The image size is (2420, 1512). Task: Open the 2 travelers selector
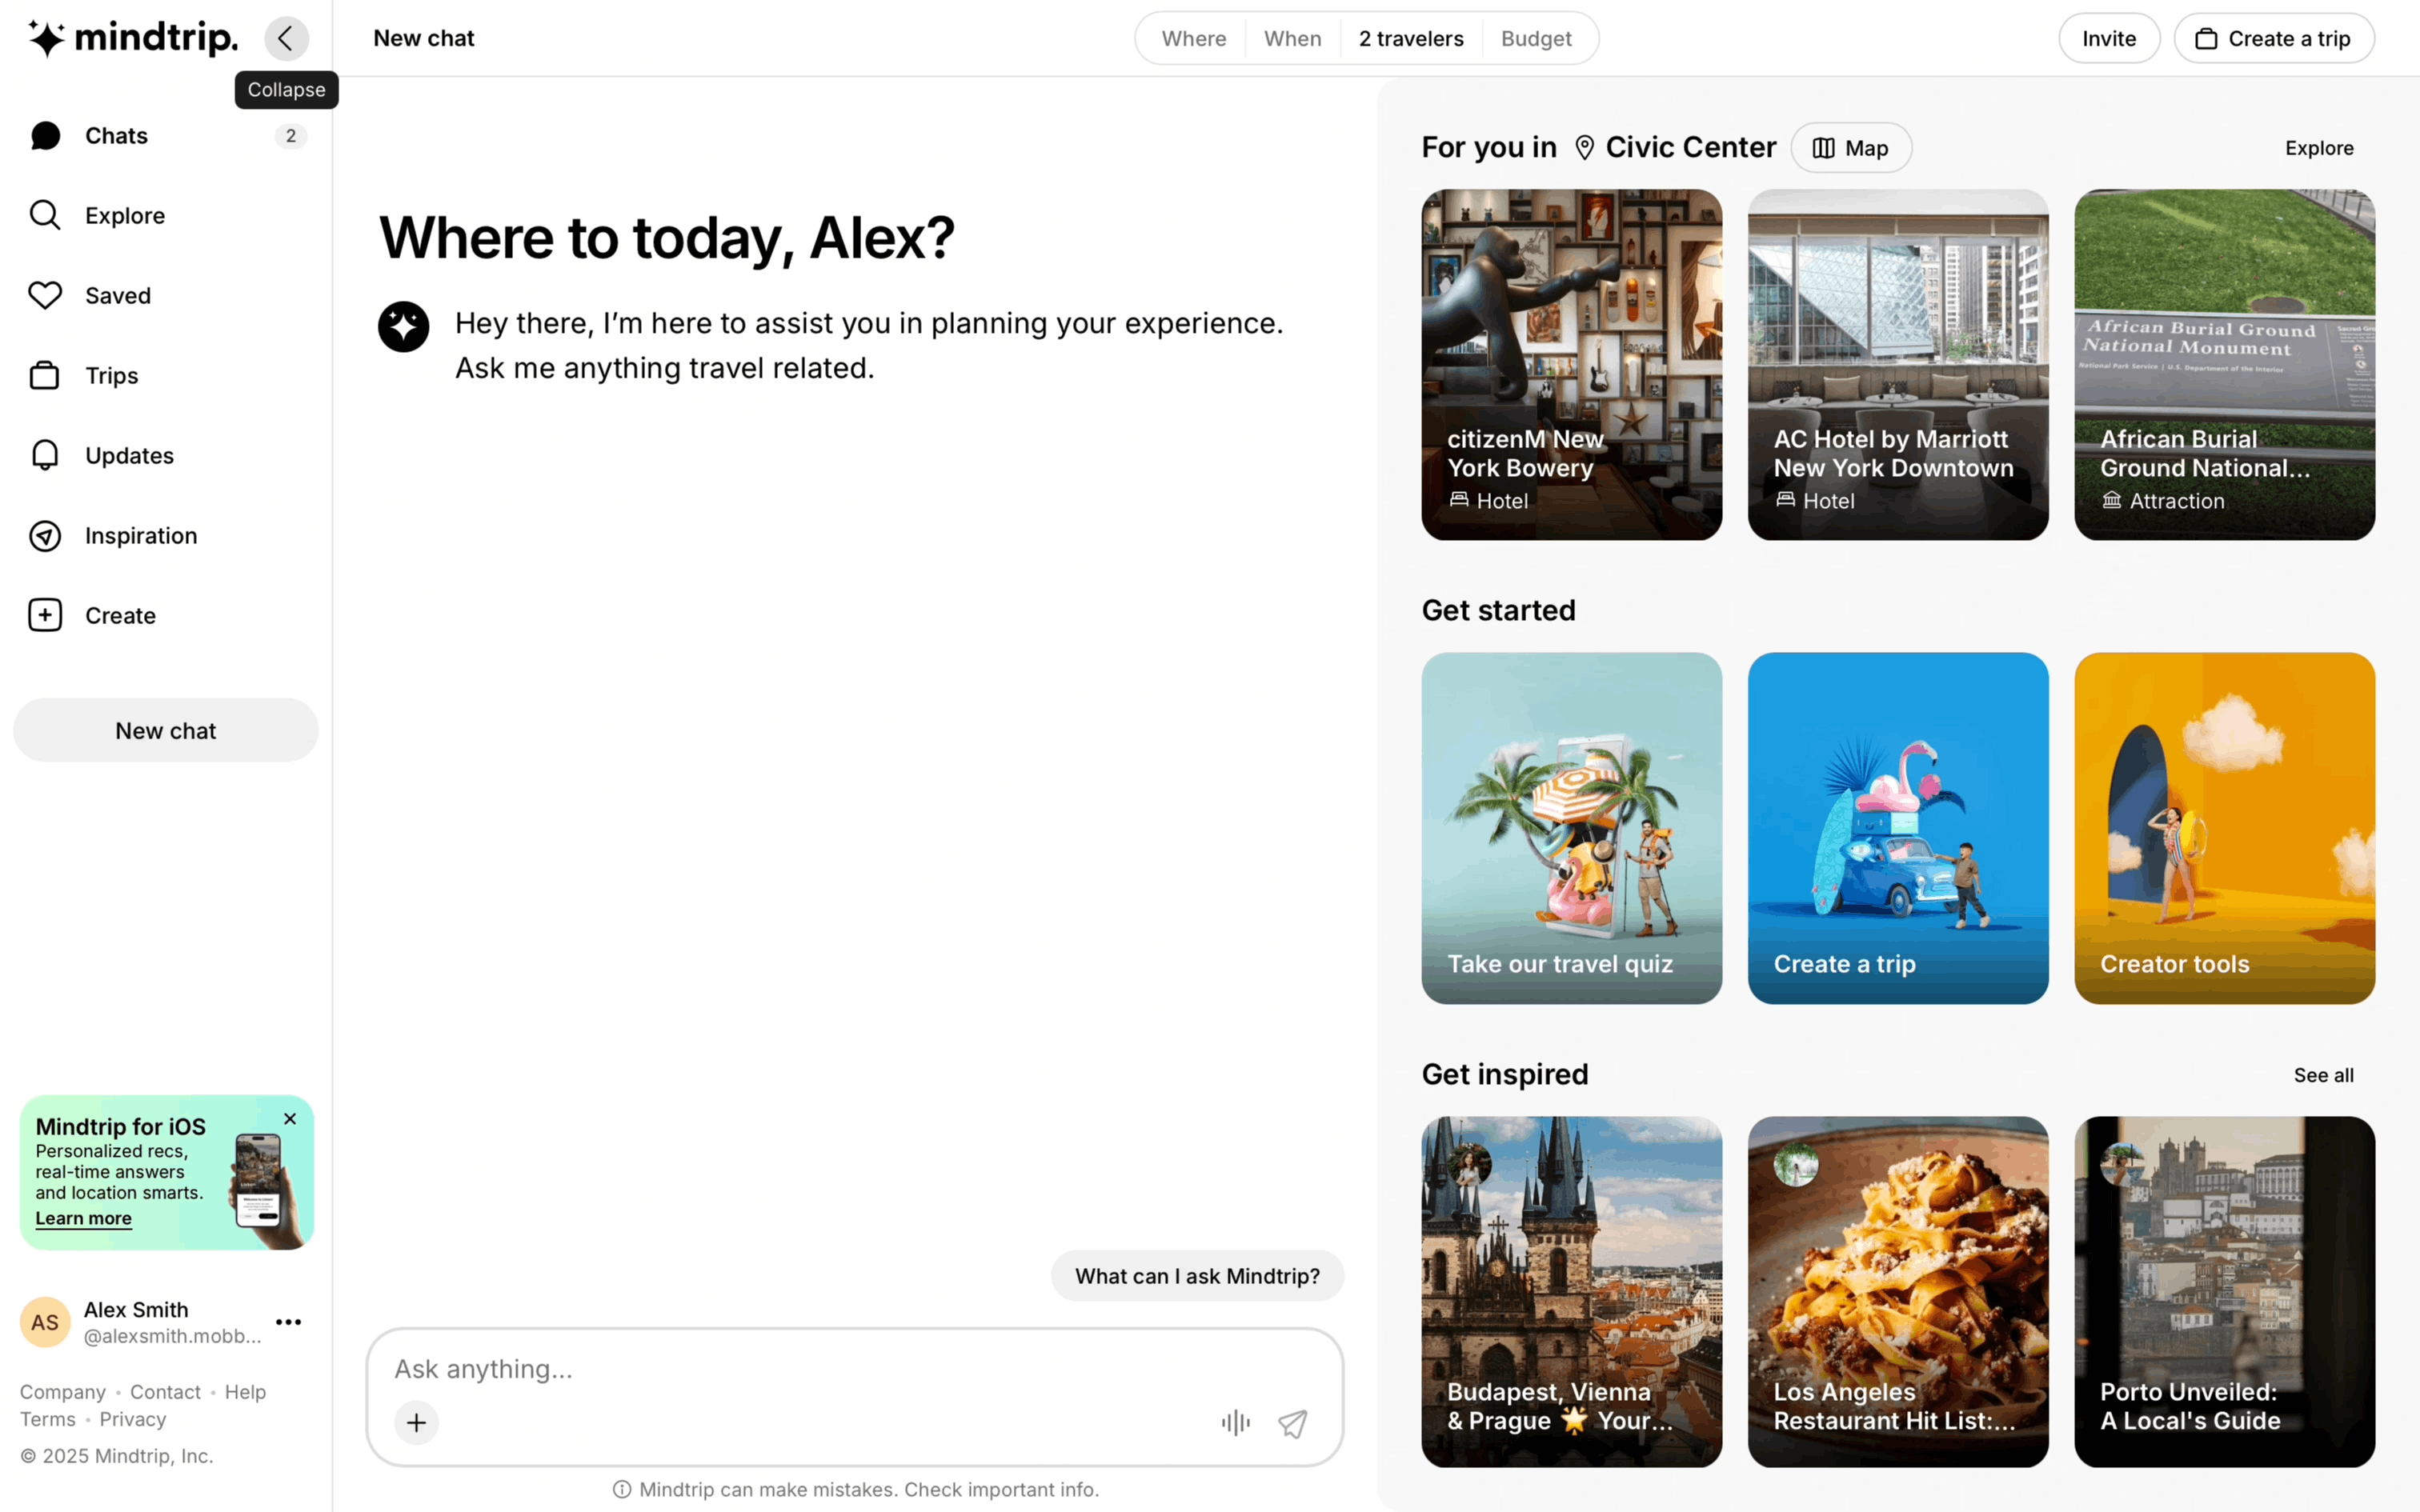[1410, 38]
